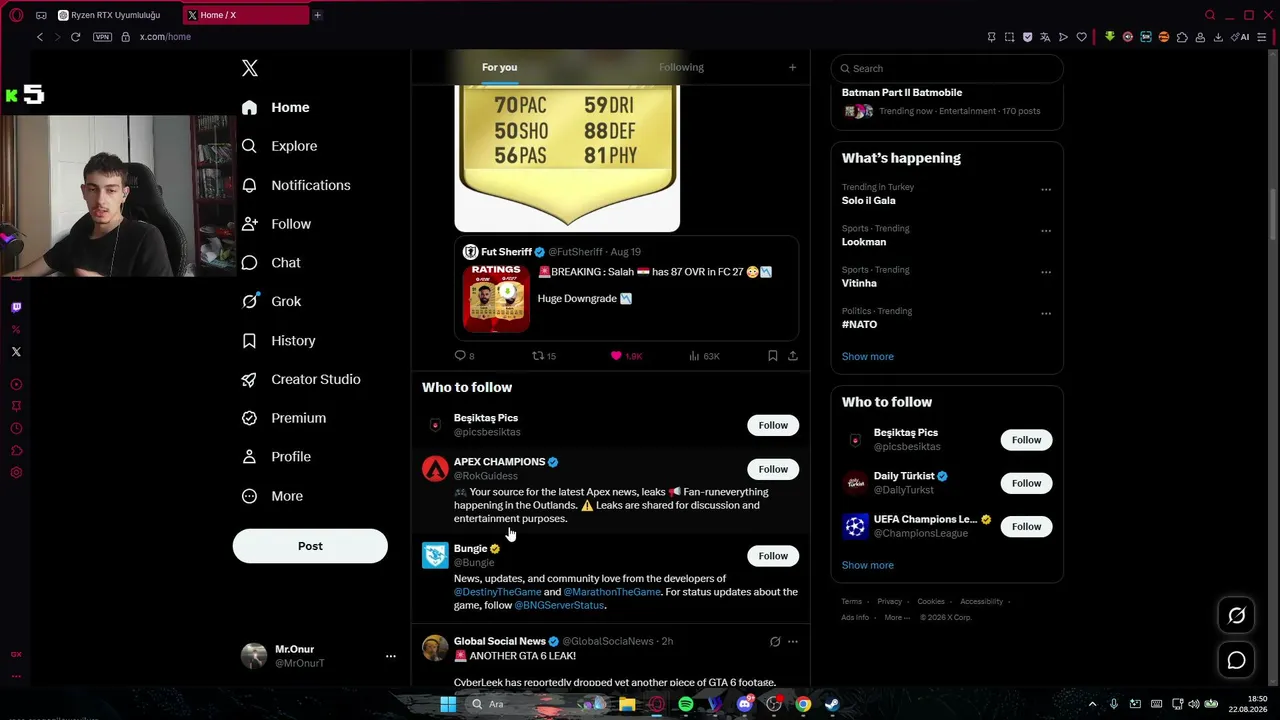1280x720 pixels.
Task: Show hidden system tray icons
Action: click(x=1093, y=704)
